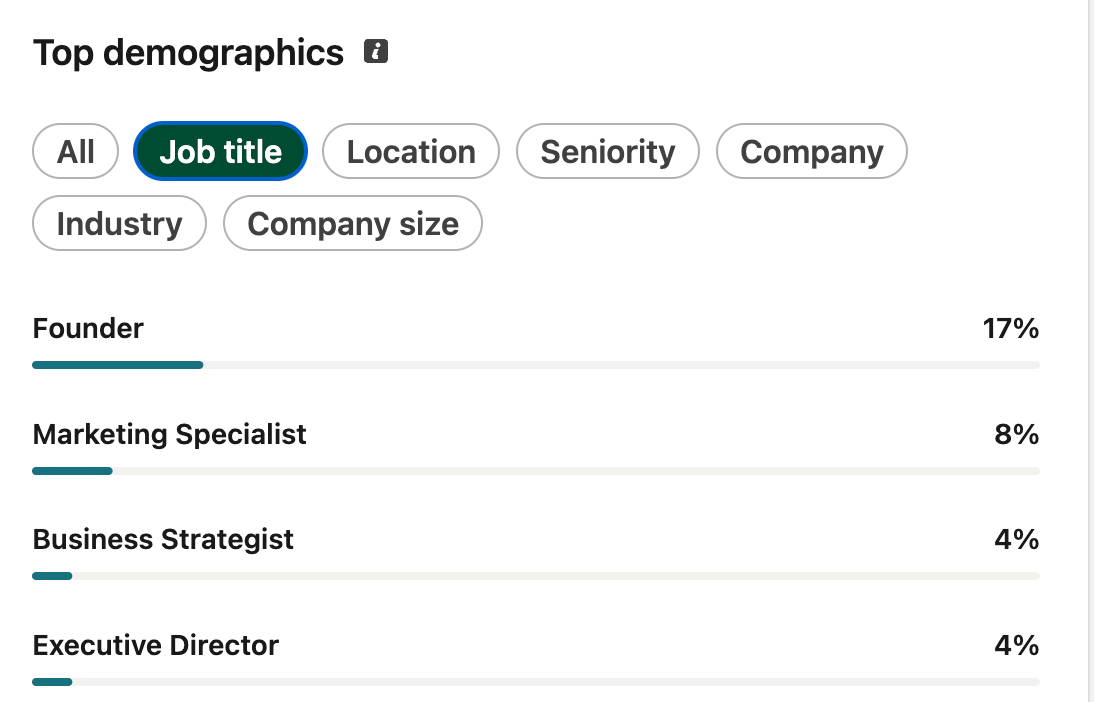
Task: Show demographics by Industry
Action: point(119,223)
